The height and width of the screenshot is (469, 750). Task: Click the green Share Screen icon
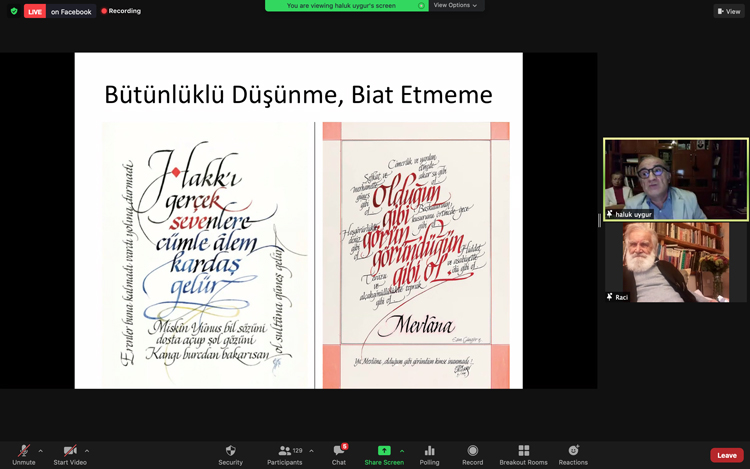384,450
